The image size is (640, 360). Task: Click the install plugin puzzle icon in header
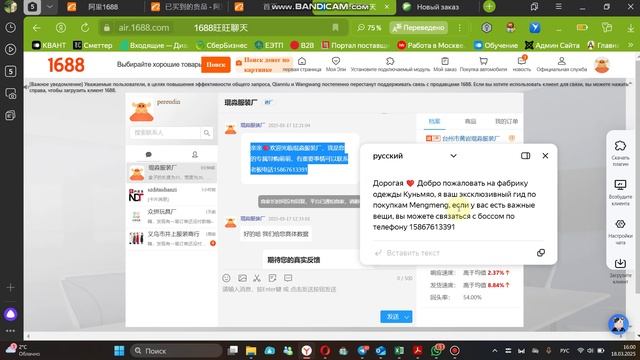coord(390,61)
